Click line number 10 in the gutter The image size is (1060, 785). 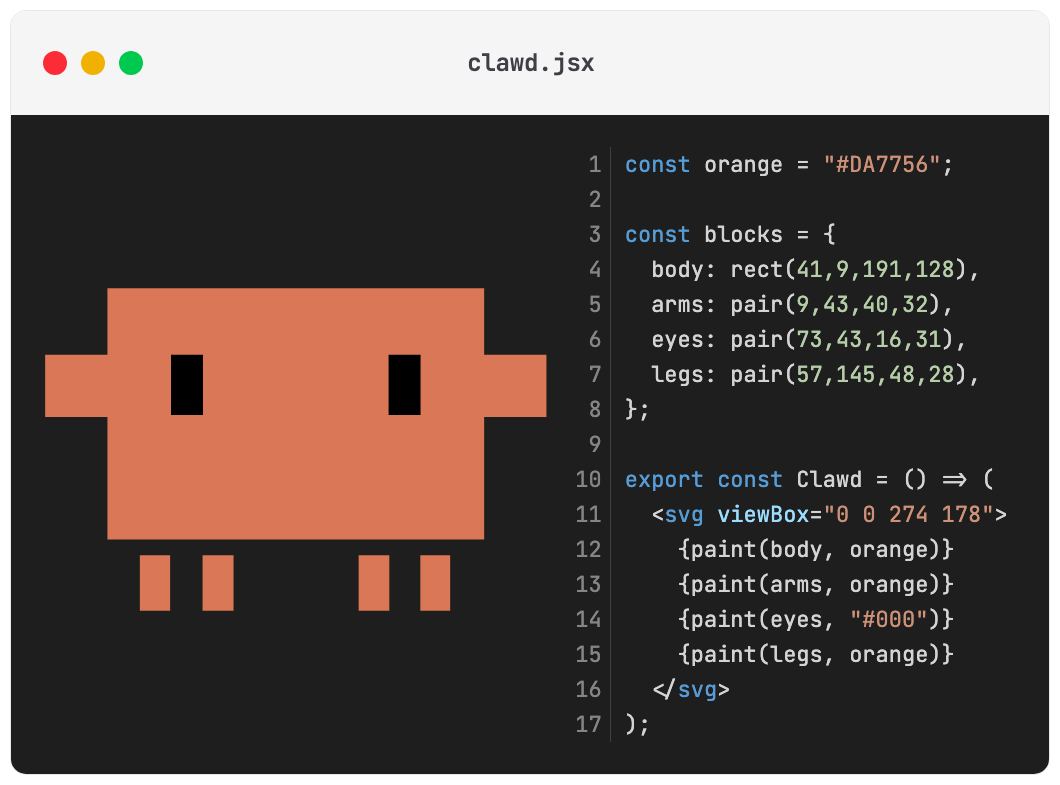click(588, 479)
